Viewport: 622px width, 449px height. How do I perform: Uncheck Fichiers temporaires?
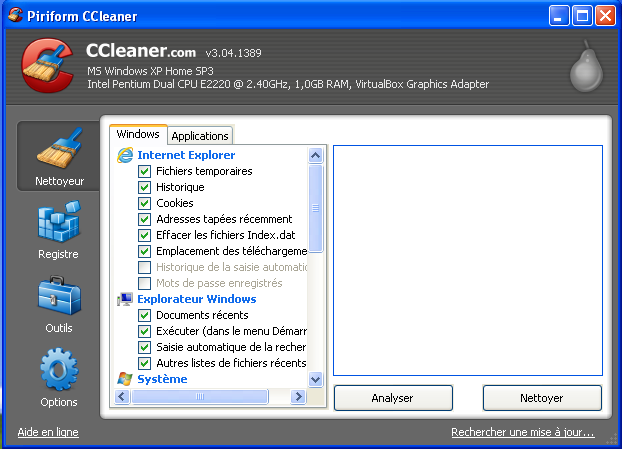click(x=144, y=171)
